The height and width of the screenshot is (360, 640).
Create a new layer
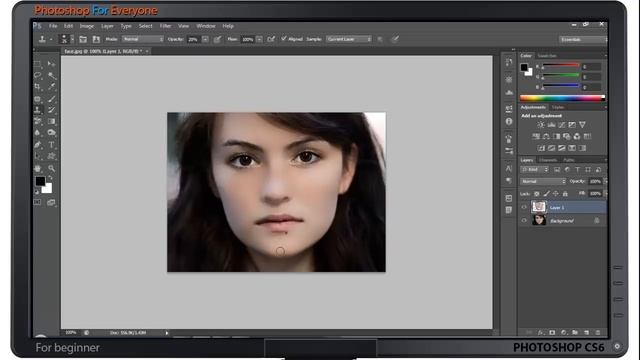tap(587, 333)
